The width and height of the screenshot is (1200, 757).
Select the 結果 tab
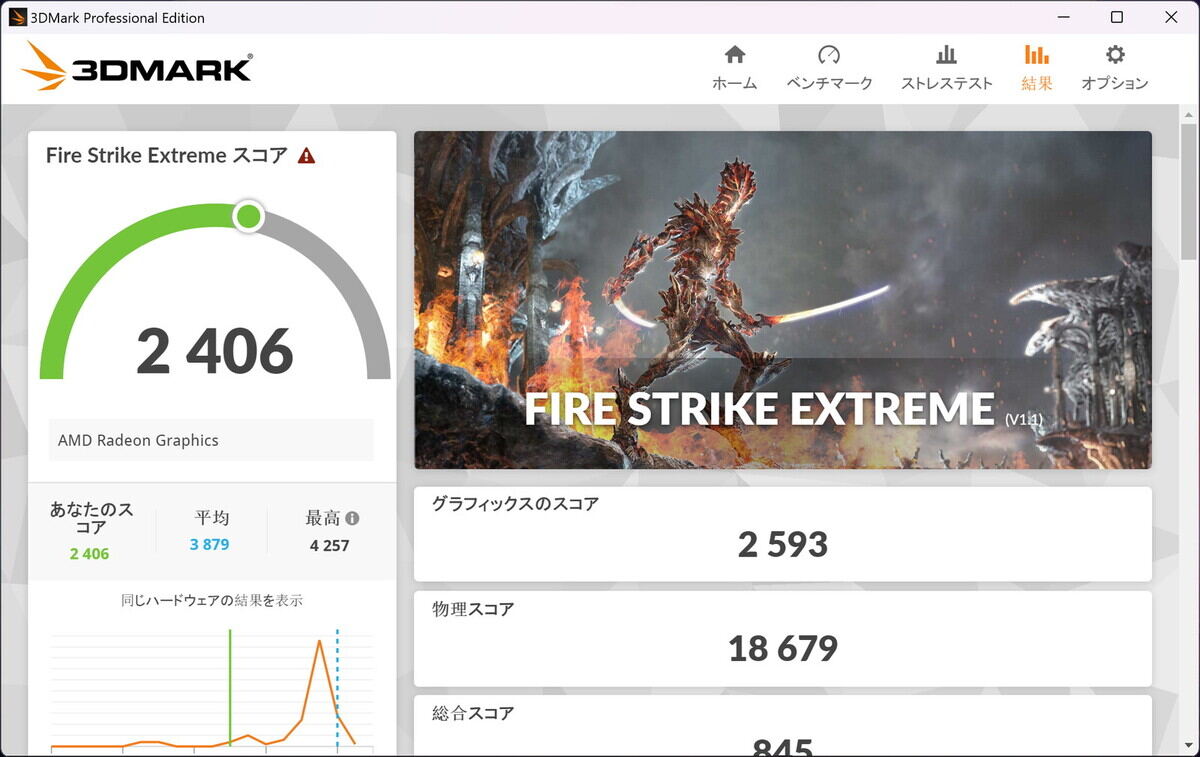pyautogui.click(x=1036, y=68)
